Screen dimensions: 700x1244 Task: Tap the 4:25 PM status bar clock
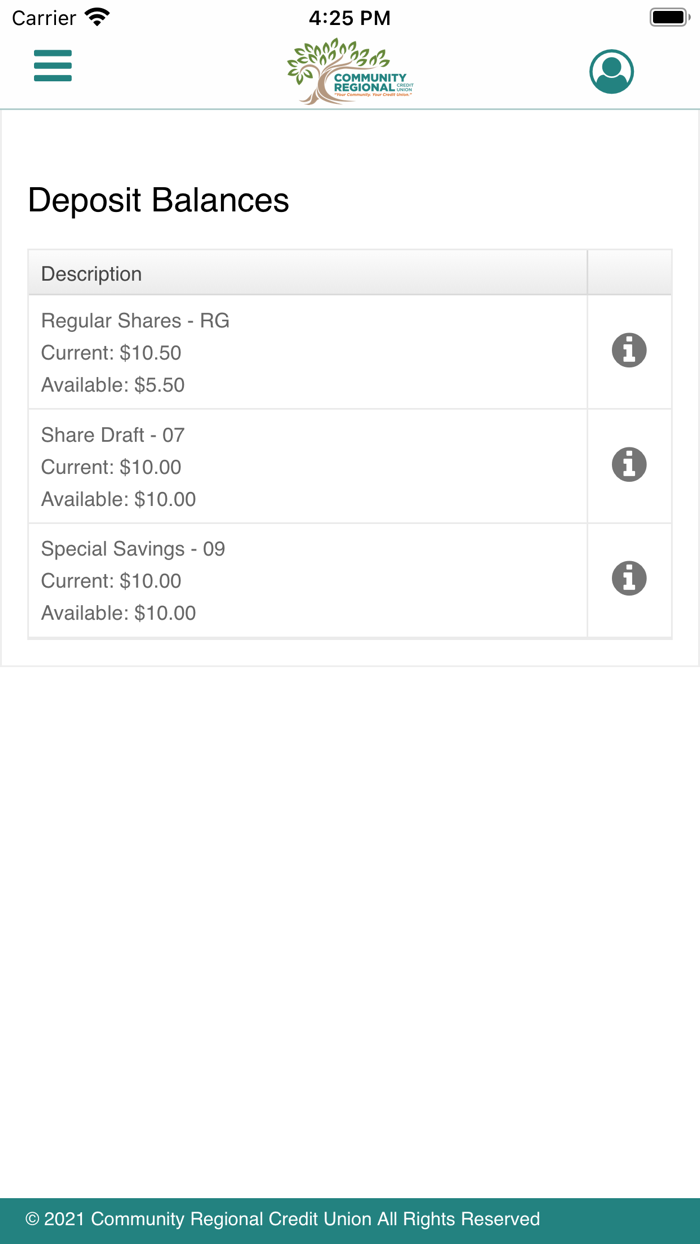pyautogui.click(x=349, y=18)
